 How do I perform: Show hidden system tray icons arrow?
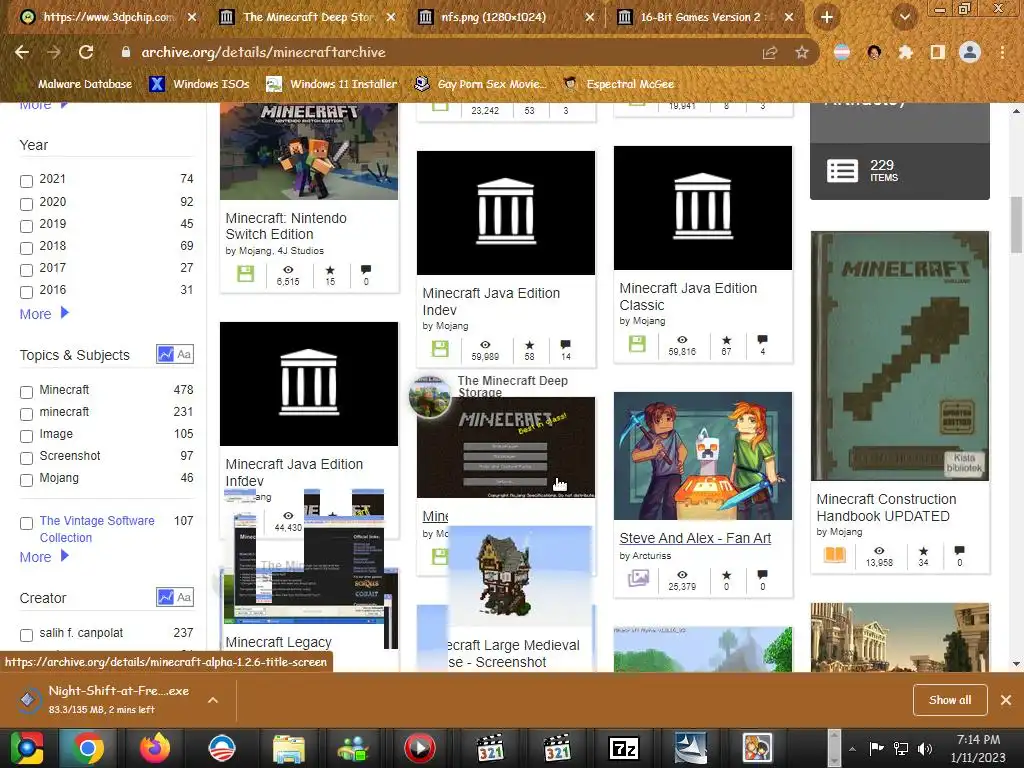click(x=852, y=749)
